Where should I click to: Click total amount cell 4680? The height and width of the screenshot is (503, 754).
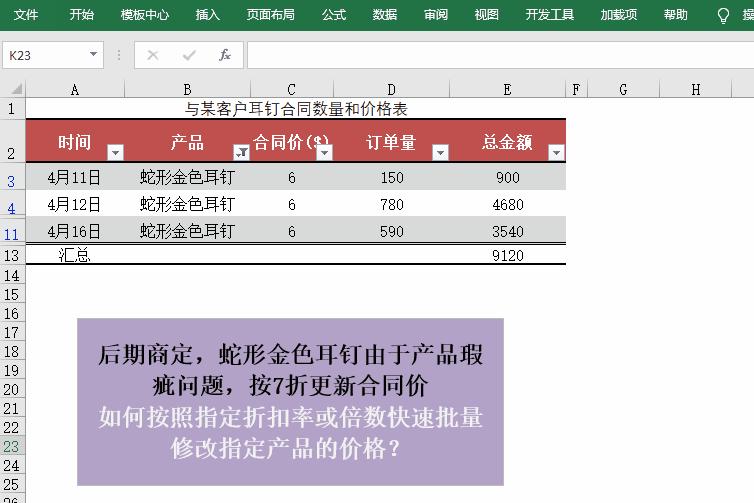click(x=507, y=204)
